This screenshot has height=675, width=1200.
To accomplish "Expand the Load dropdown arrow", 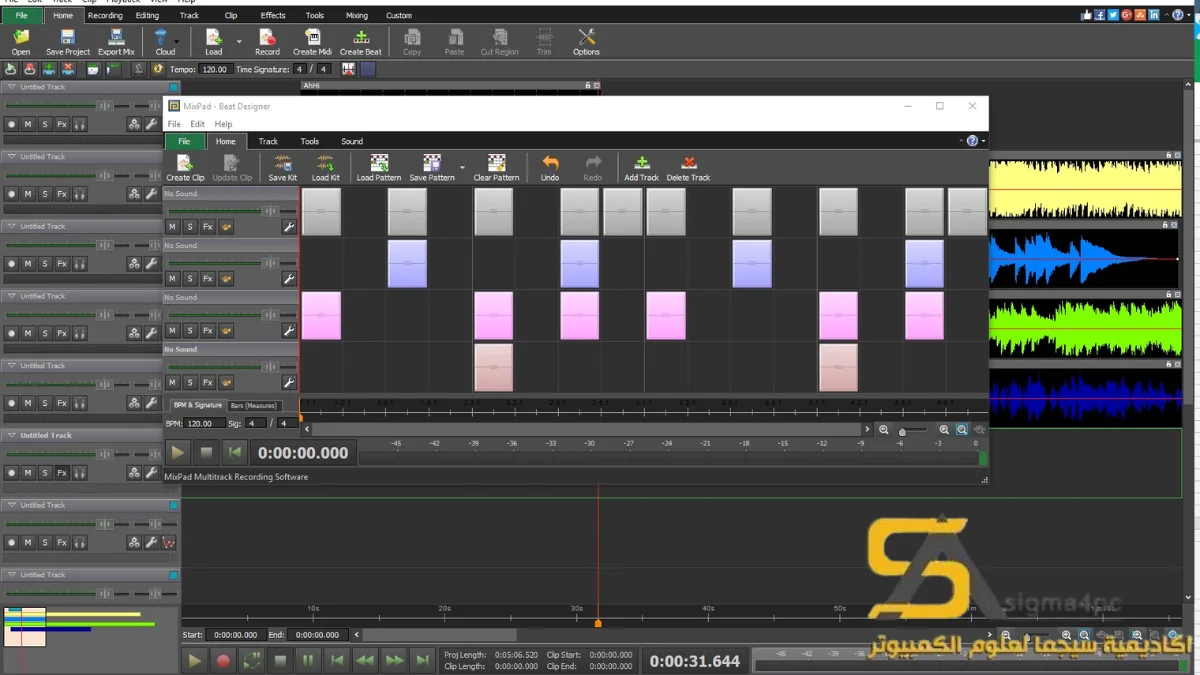I will point(239,42).
